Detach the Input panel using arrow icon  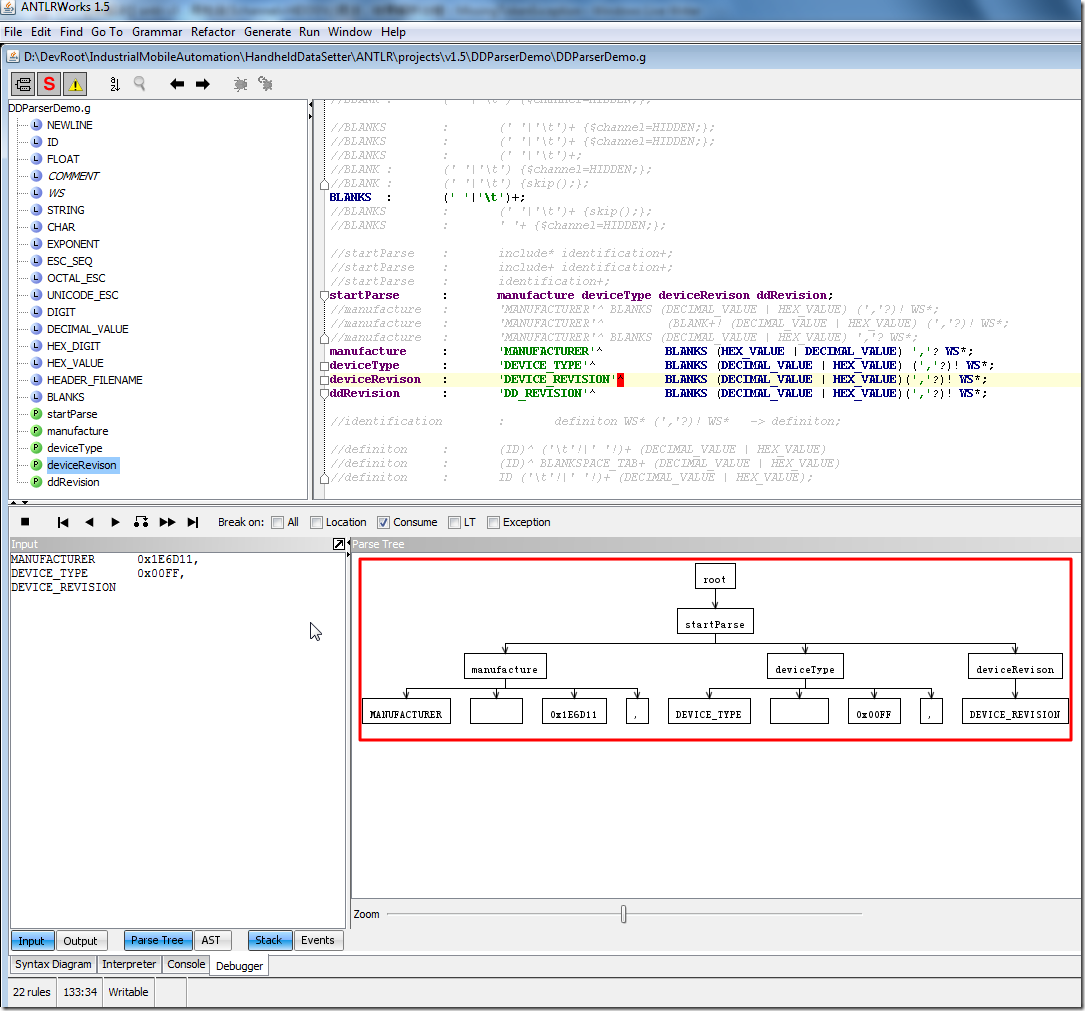coord(339,544)
